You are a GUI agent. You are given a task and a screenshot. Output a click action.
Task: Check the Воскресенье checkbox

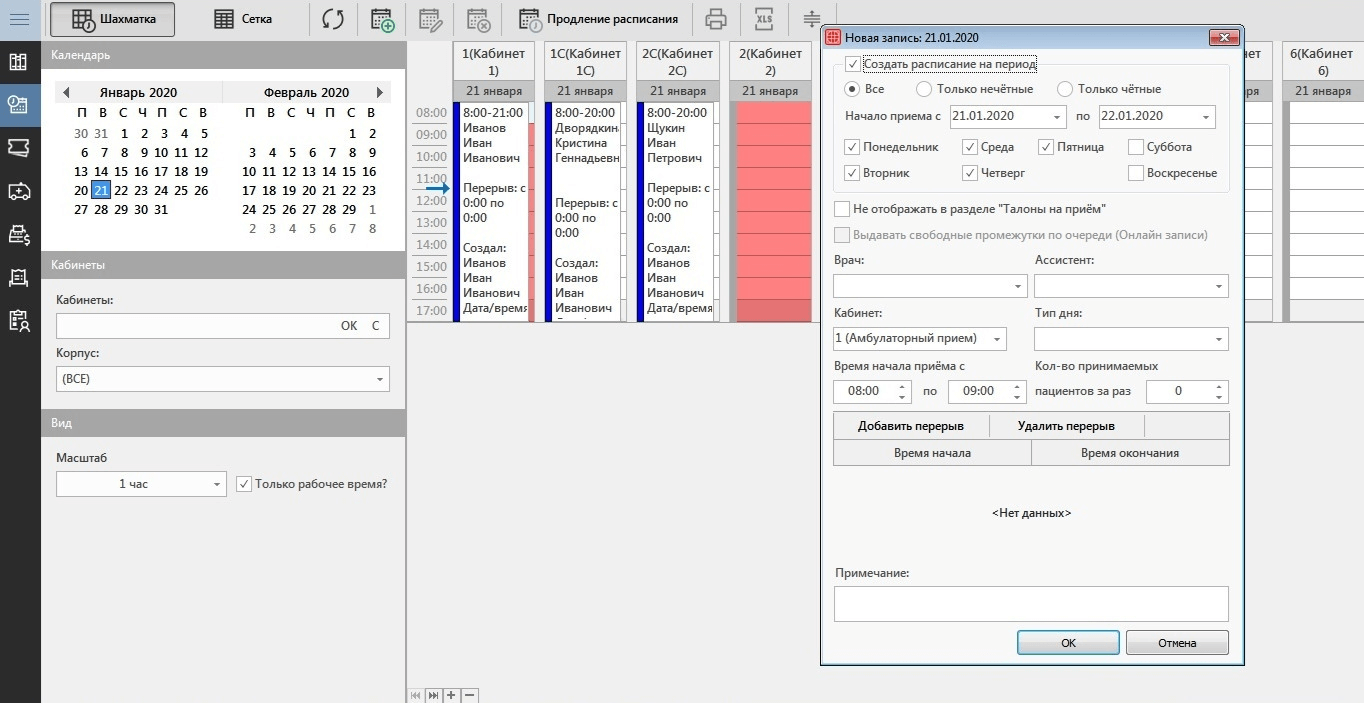coord(1136,173)
